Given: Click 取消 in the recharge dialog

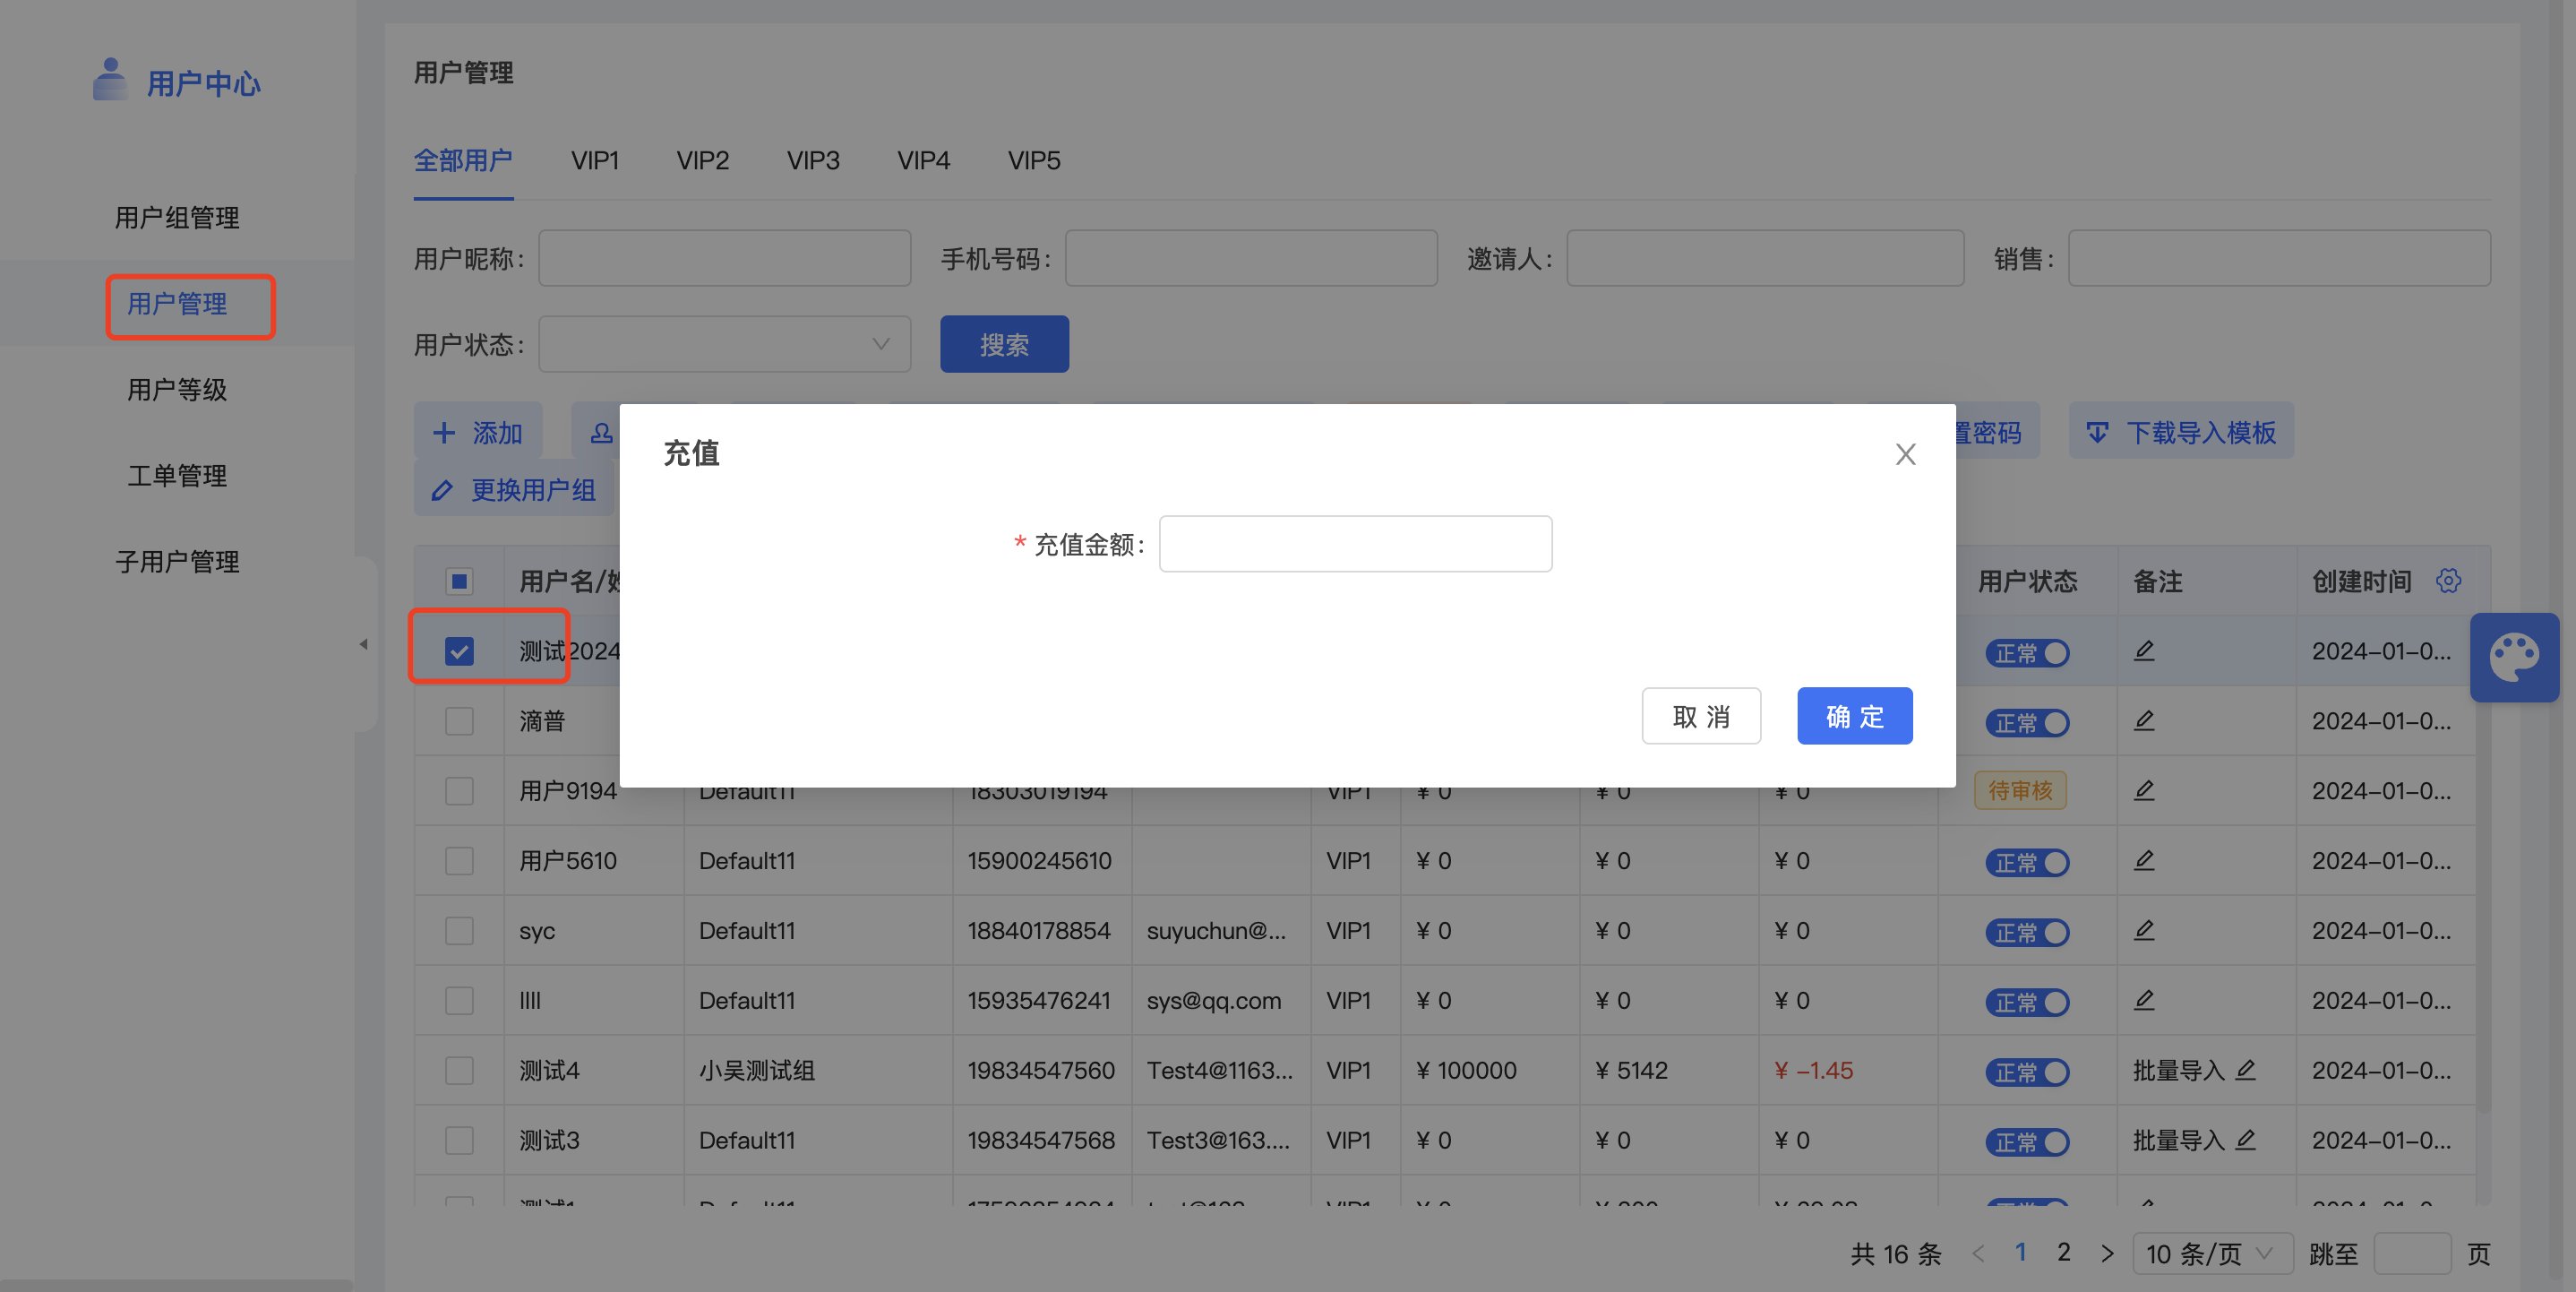Looking at the screenshot, I should pyautogui.click(x=1701, y=716).
